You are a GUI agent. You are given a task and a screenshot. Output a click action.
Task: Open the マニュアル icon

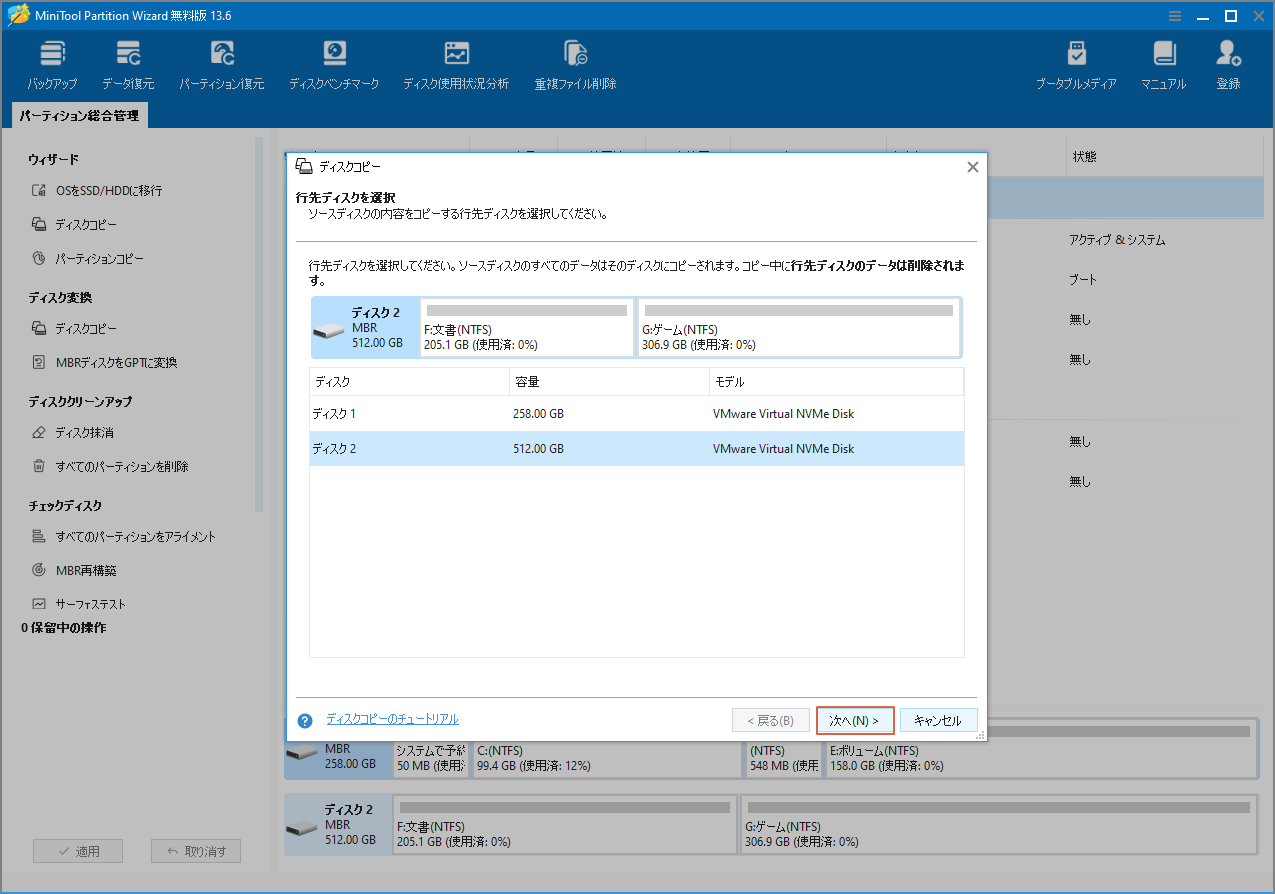(x=1164, y=65)
